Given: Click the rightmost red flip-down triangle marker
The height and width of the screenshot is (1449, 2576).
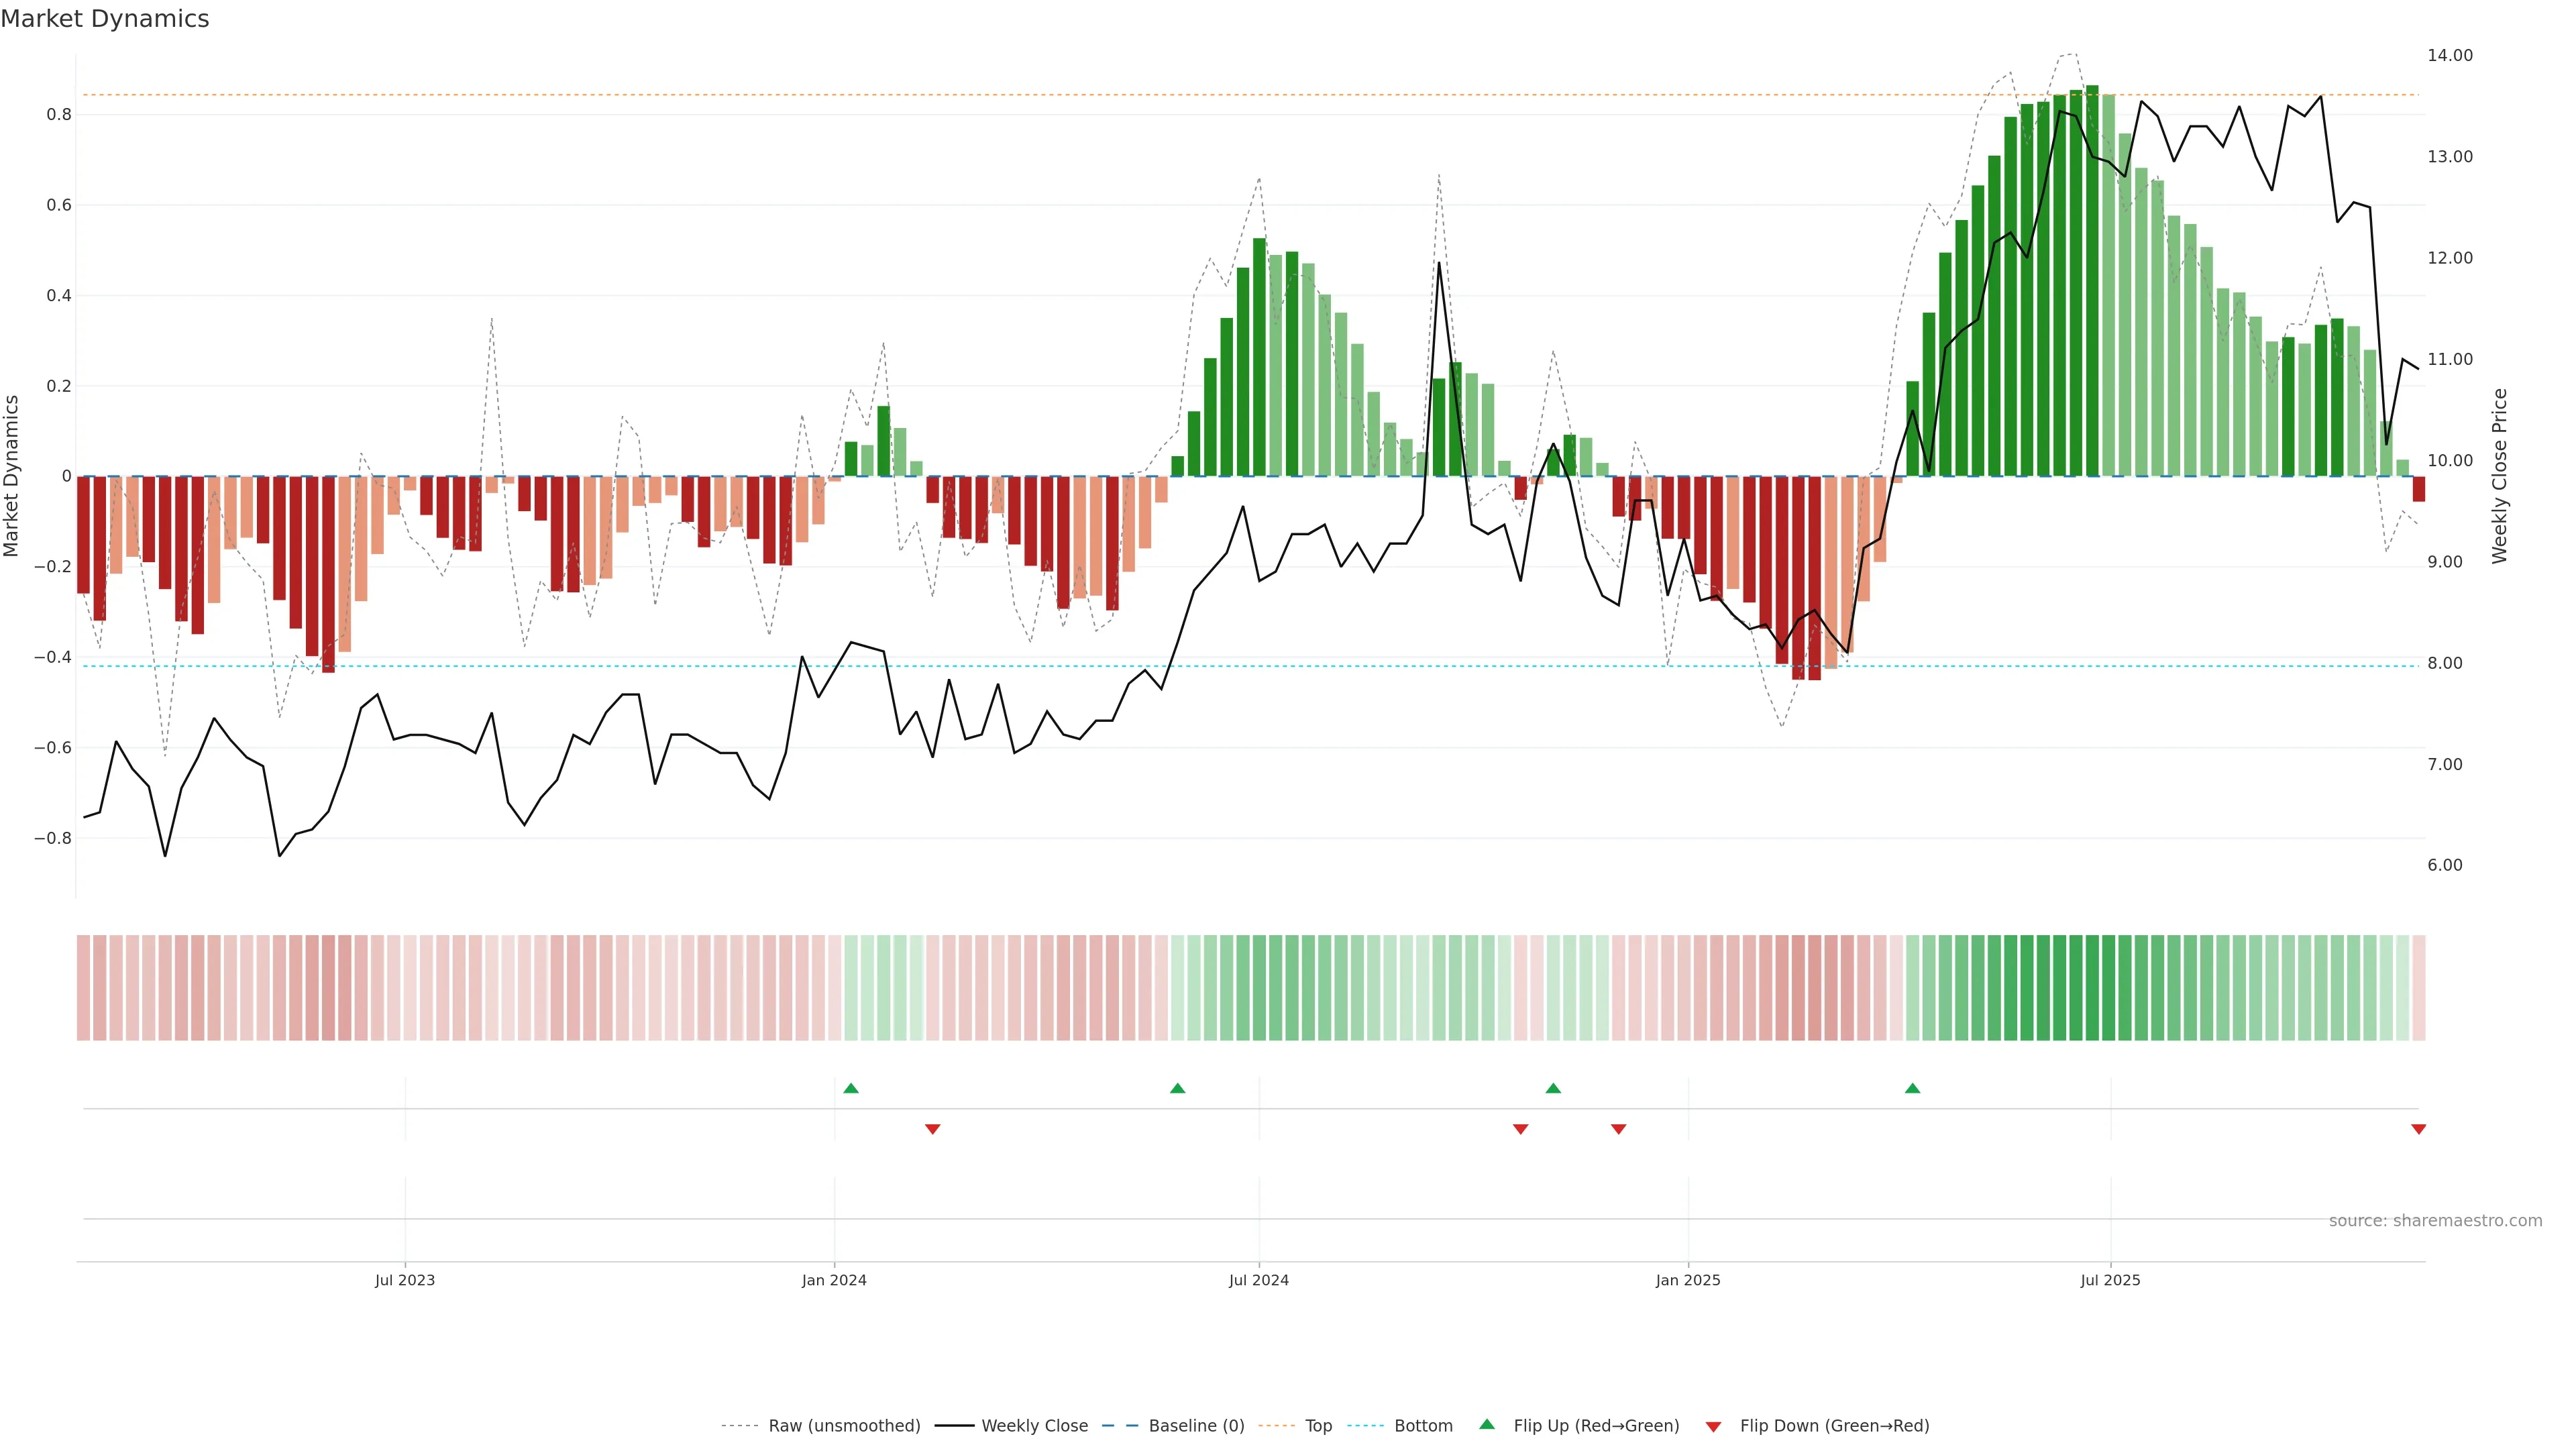Looking at the screenshot, I should tap(2418, 1129).
